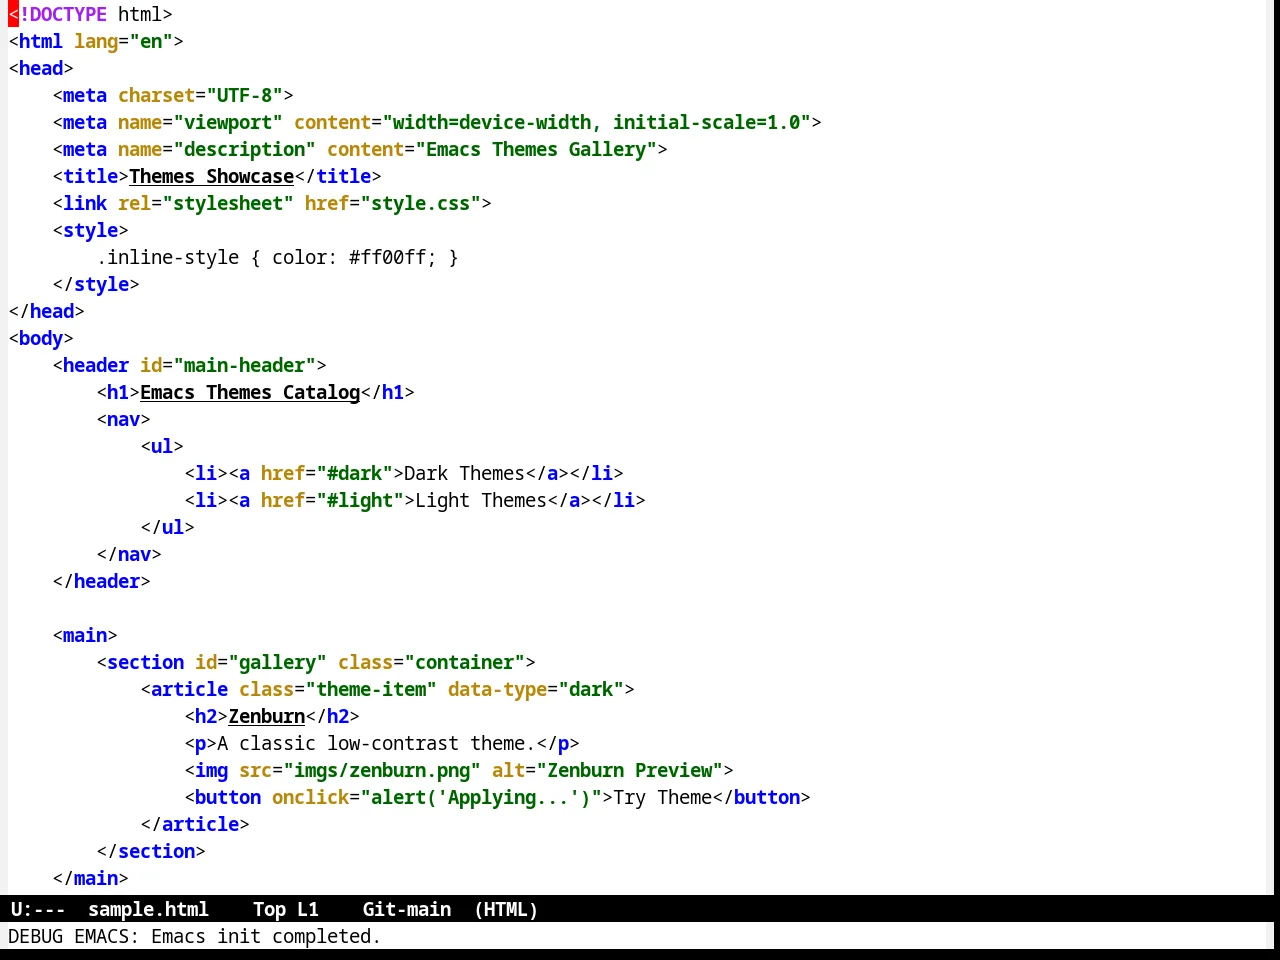The image size is (1280, 960).
Task: Click the closing main tag
Action: click(91, 878)
